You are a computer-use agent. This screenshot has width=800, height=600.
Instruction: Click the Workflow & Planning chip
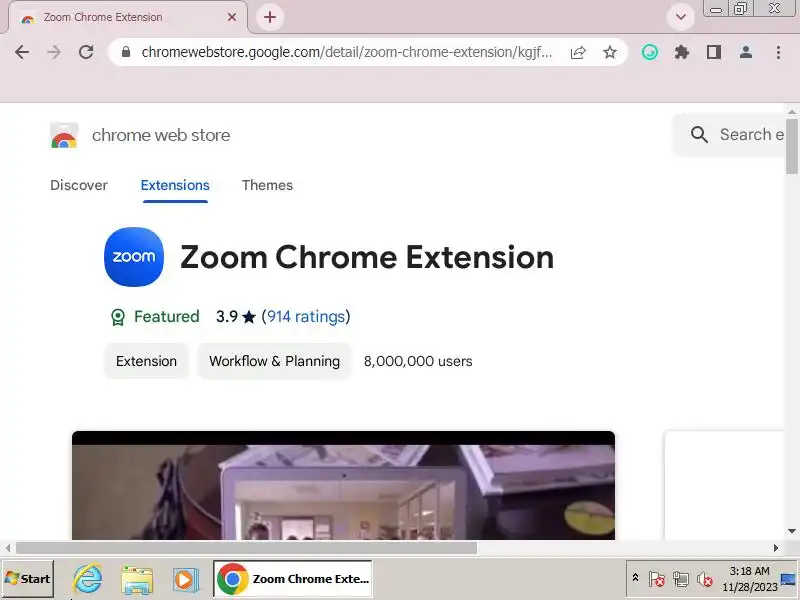click(274, 361)
